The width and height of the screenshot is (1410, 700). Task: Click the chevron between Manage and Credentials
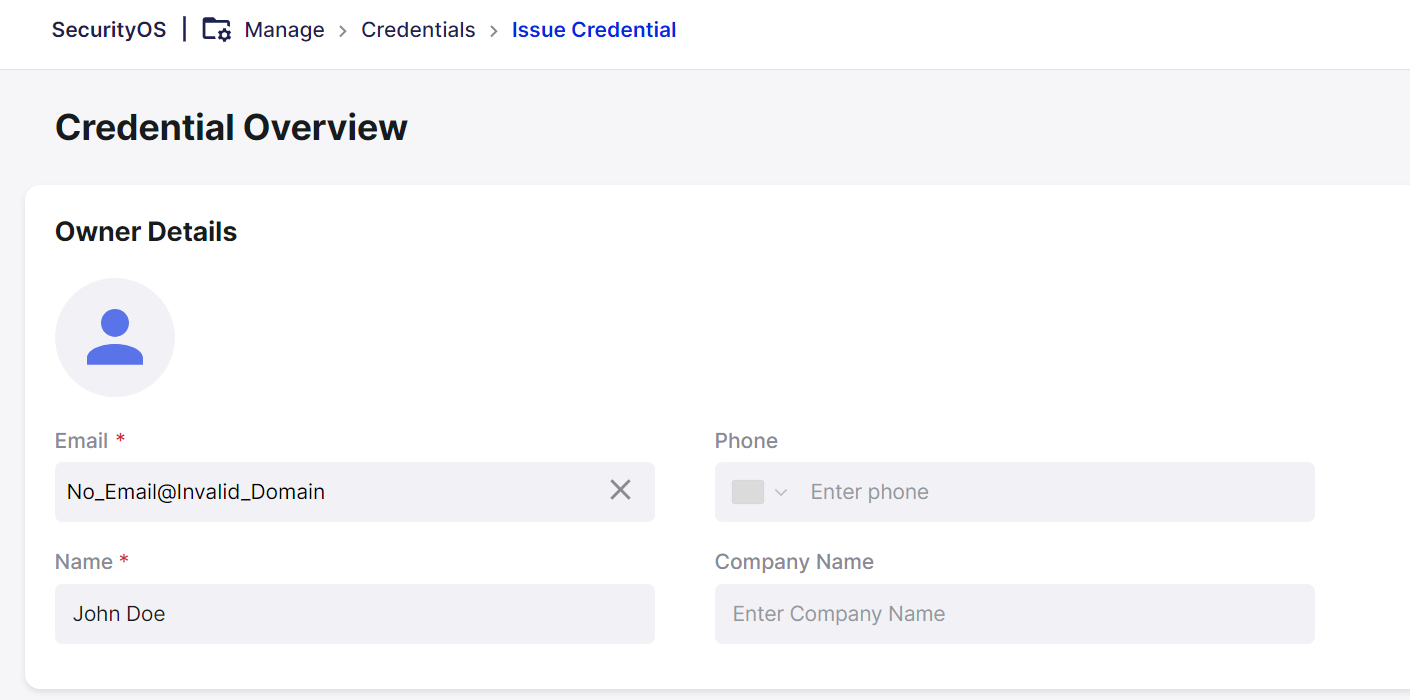[x=343, y=31]
